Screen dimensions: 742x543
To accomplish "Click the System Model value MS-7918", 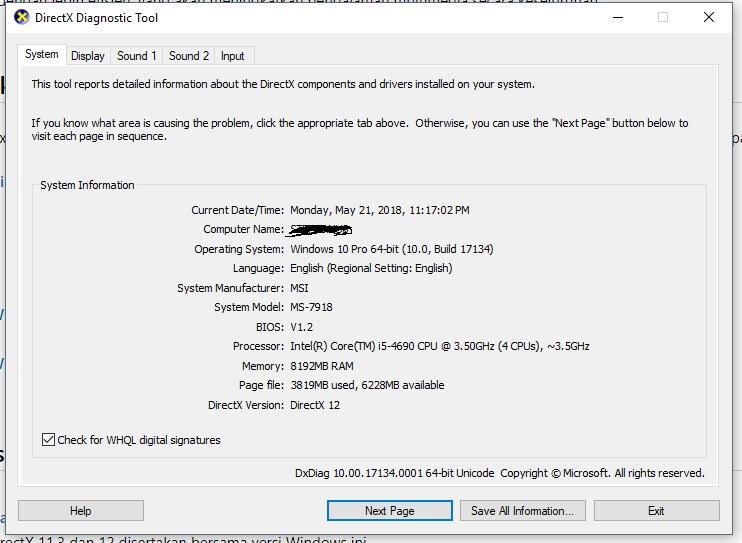I will click(x=311, y=307).
